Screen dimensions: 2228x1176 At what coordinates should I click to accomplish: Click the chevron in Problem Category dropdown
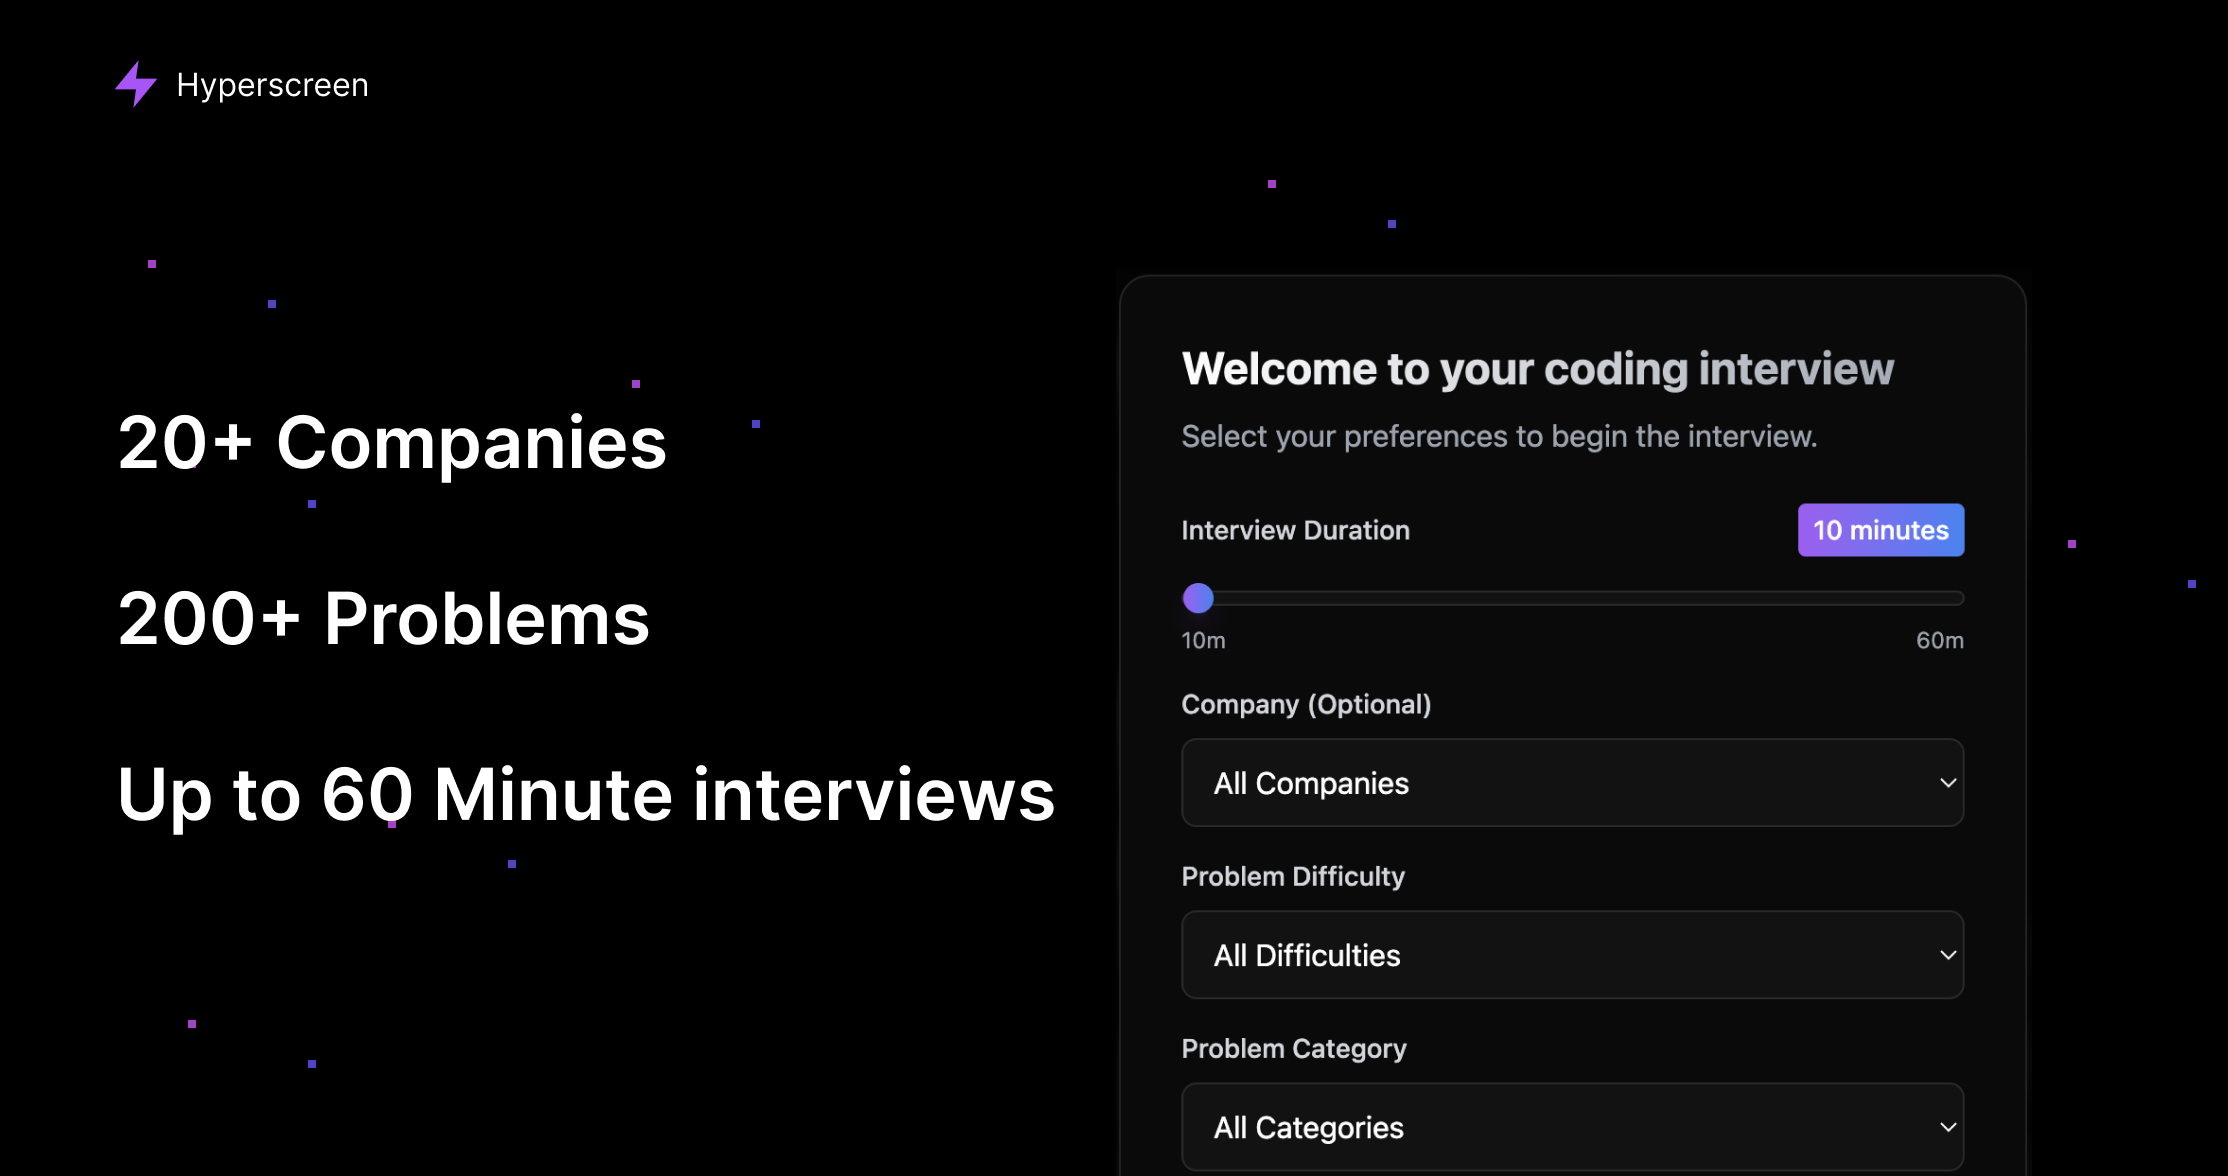click(x=1947, y=1127)
